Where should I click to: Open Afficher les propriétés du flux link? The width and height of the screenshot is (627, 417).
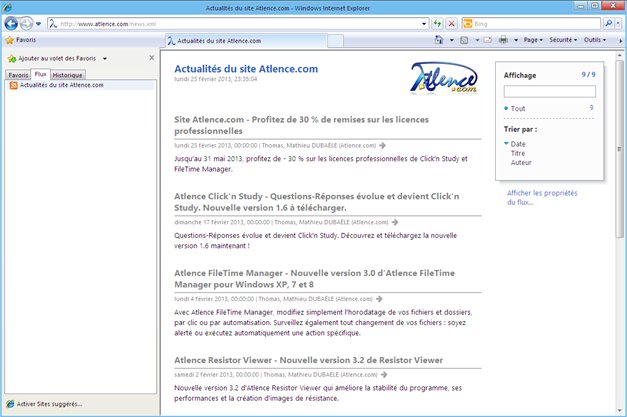pyautogui.click(x=542, y=198)
